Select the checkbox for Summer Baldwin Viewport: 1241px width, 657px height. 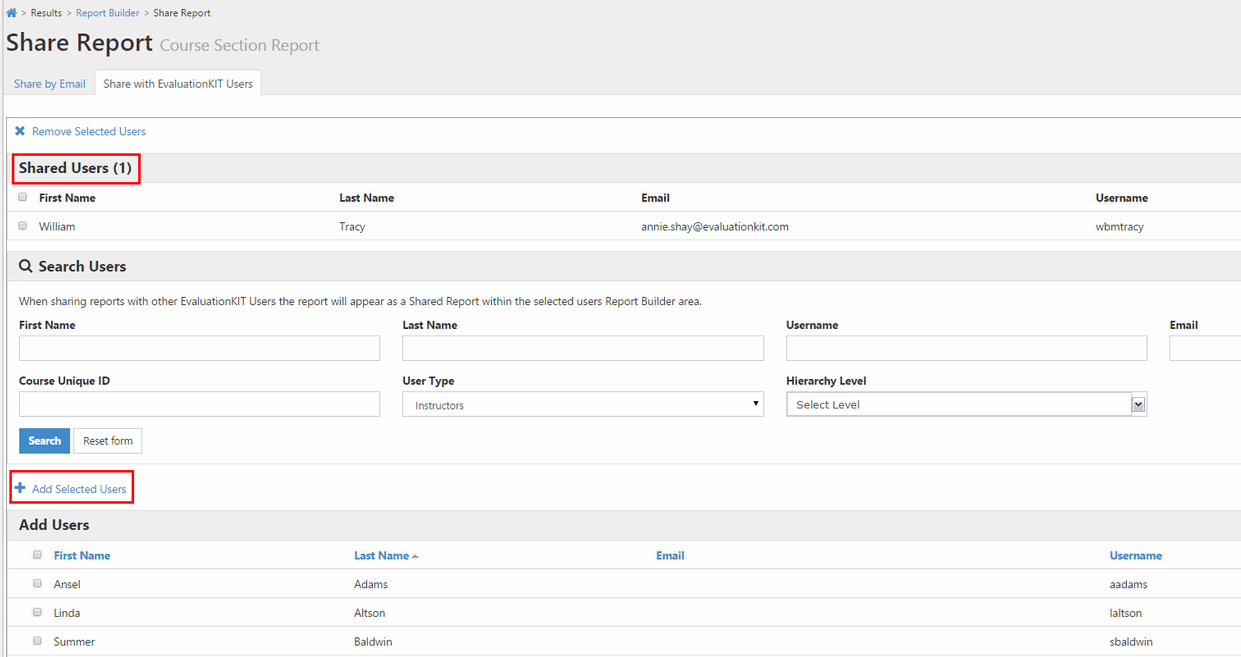[38, 641]
